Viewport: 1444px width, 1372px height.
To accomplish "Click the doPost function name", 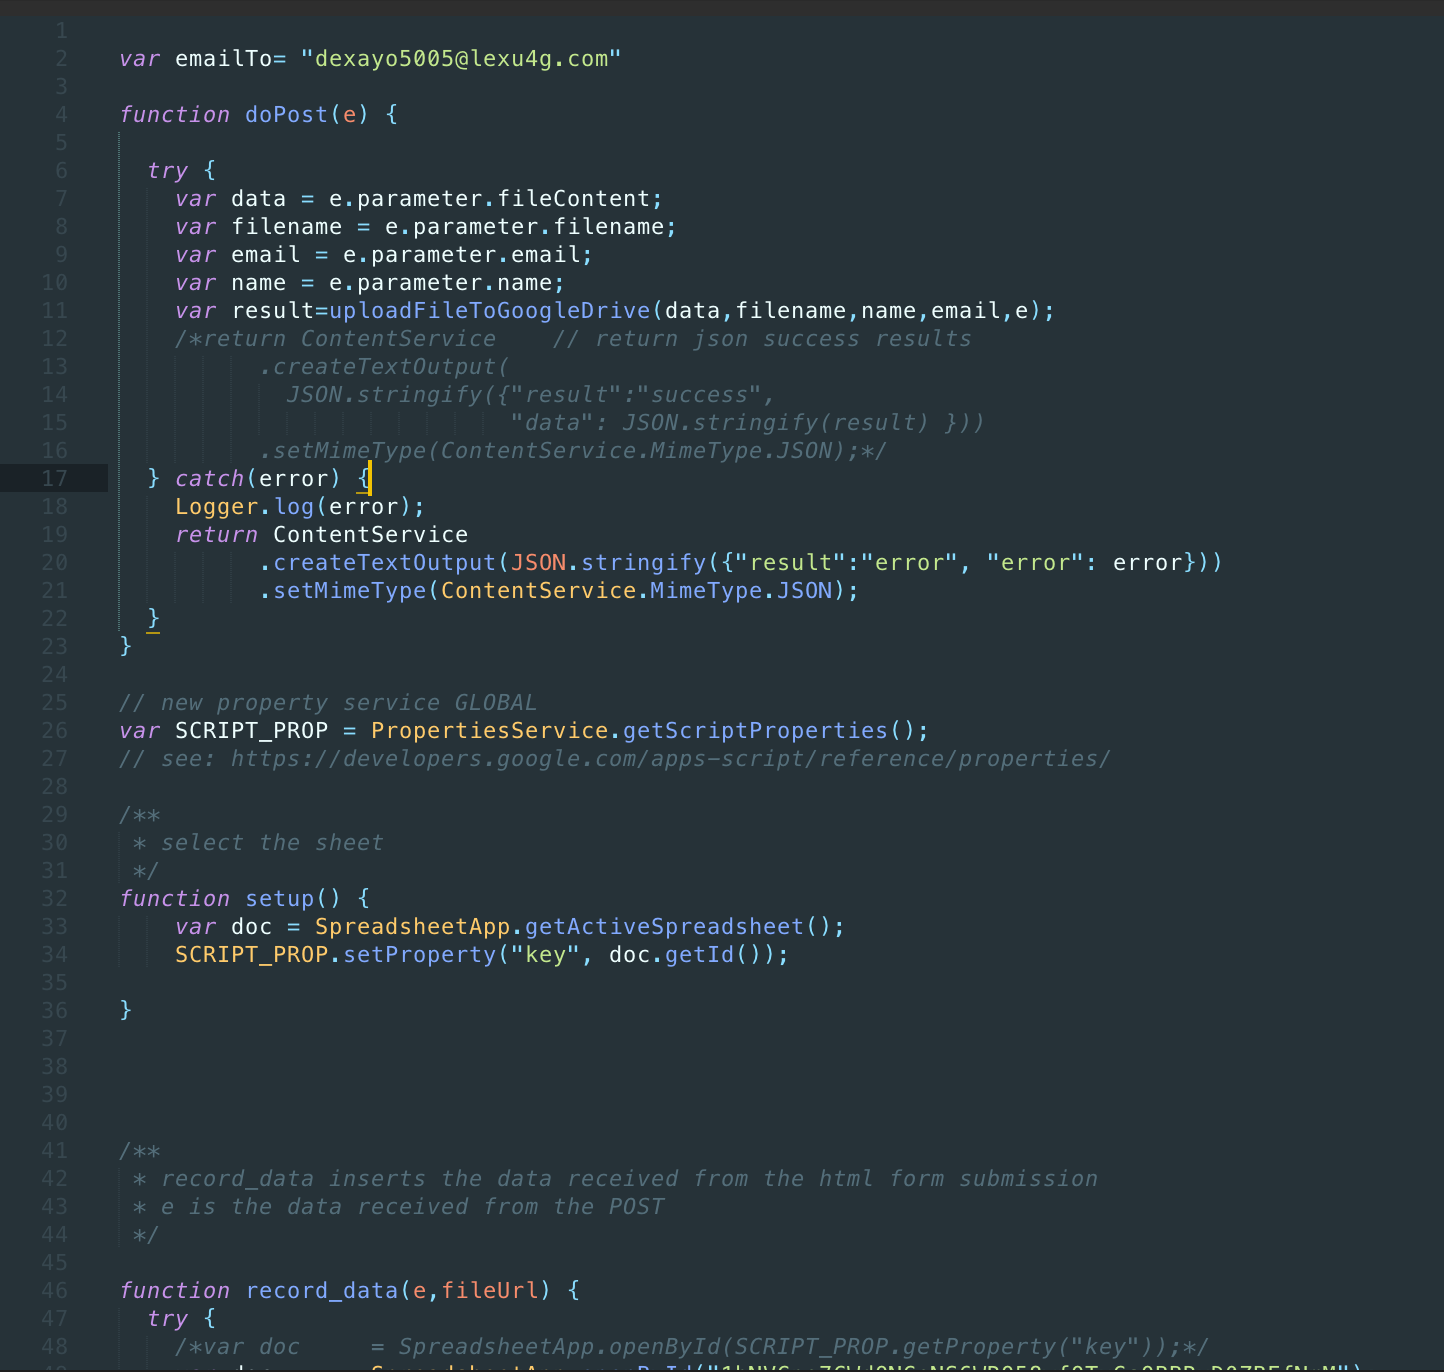I will click(x=286, y=115).
